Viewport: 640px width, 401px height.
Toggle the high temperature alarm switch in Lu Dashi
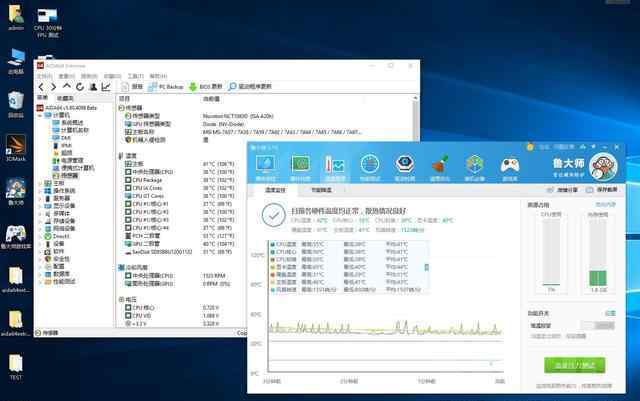[x=598, y=325]
